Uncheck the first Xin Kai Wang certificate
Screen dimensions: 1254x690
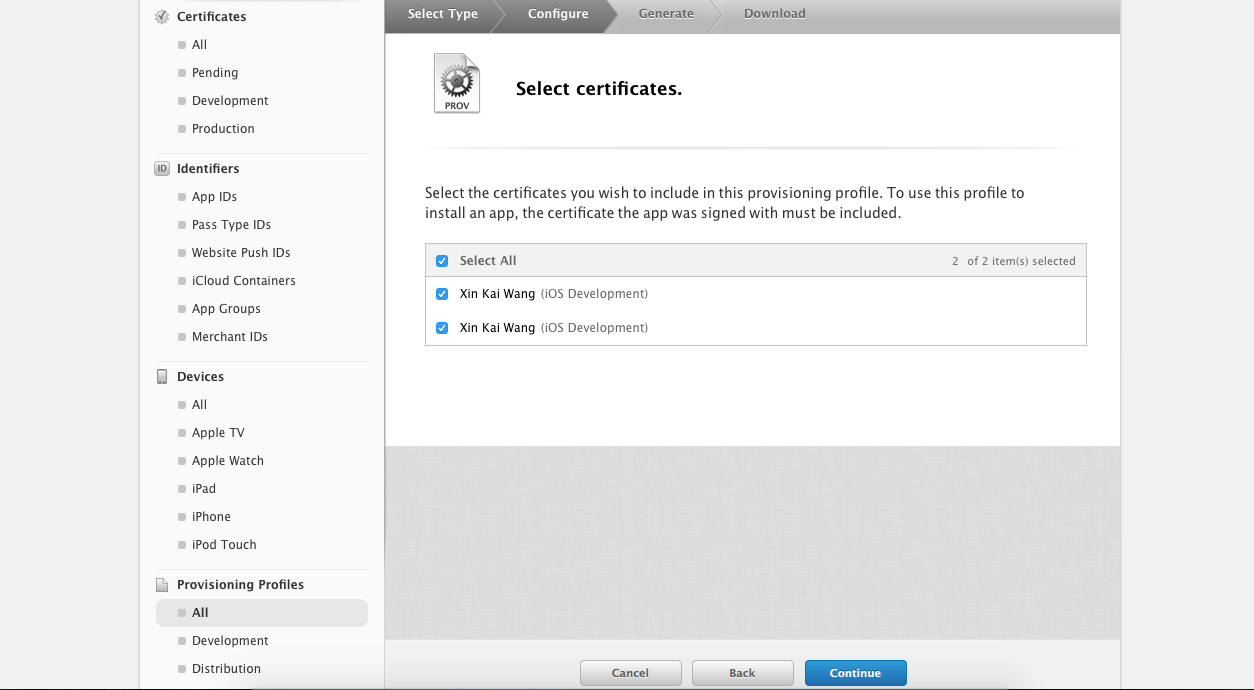pyautogui.click(x=442, y=294)
